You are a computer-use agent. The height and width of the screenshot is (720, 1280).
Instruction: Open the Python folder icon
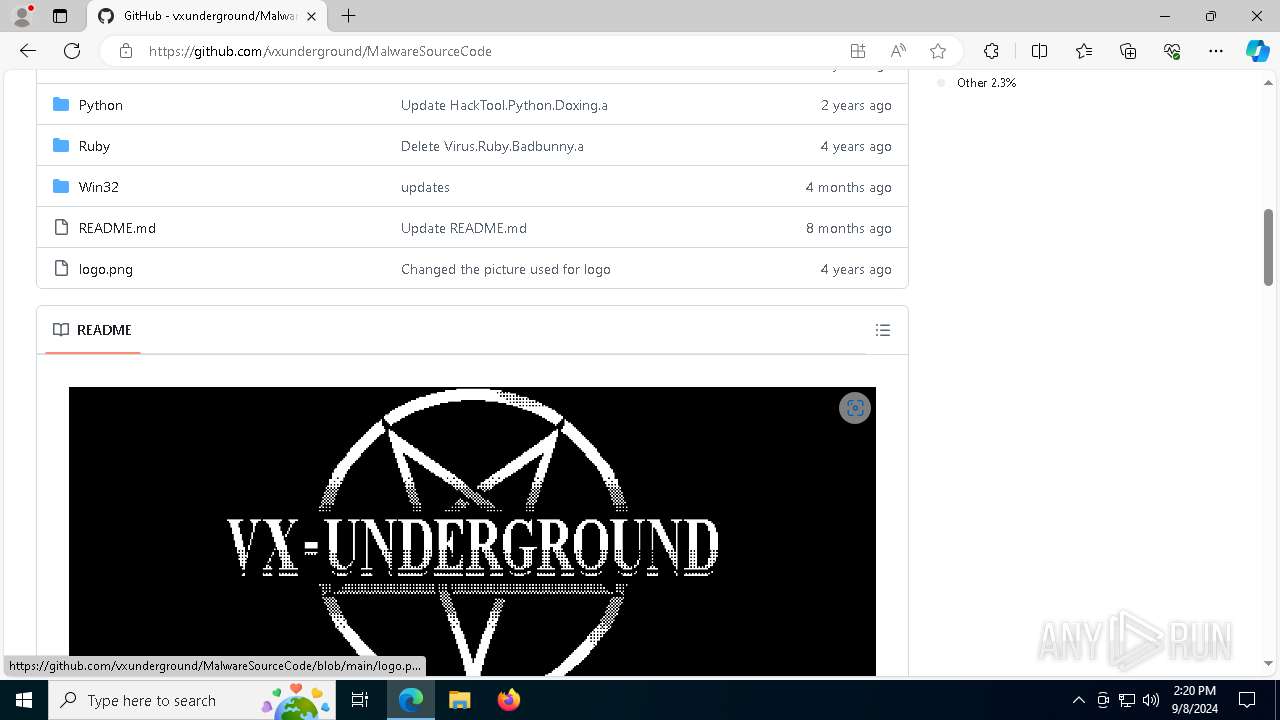(61, 105)
